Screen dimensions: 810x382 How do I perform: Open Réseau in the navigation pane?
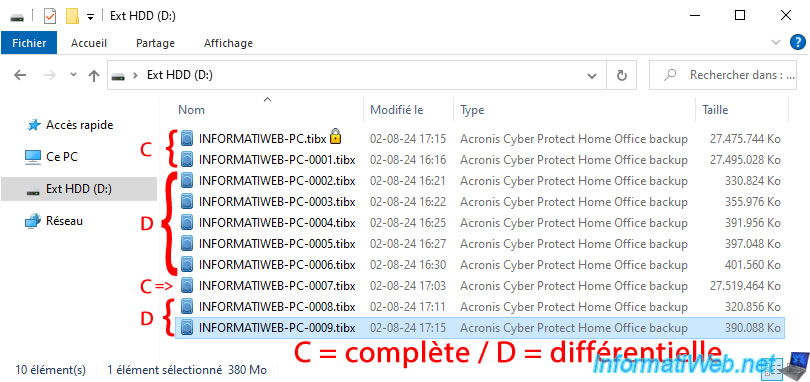click(64, 221)
